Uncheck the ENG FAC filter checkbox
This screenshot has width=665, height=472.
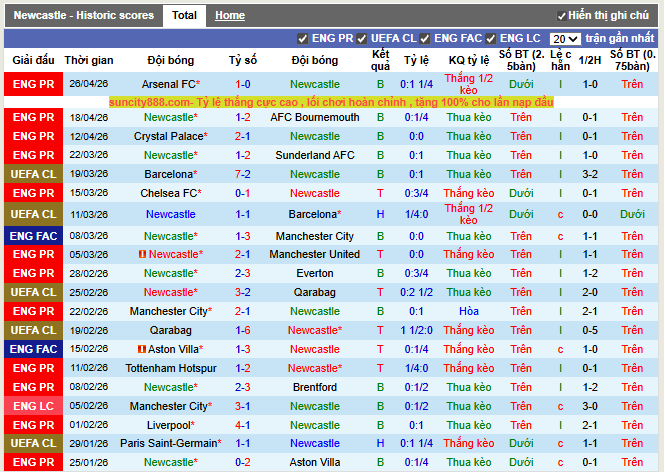(425, 39)
